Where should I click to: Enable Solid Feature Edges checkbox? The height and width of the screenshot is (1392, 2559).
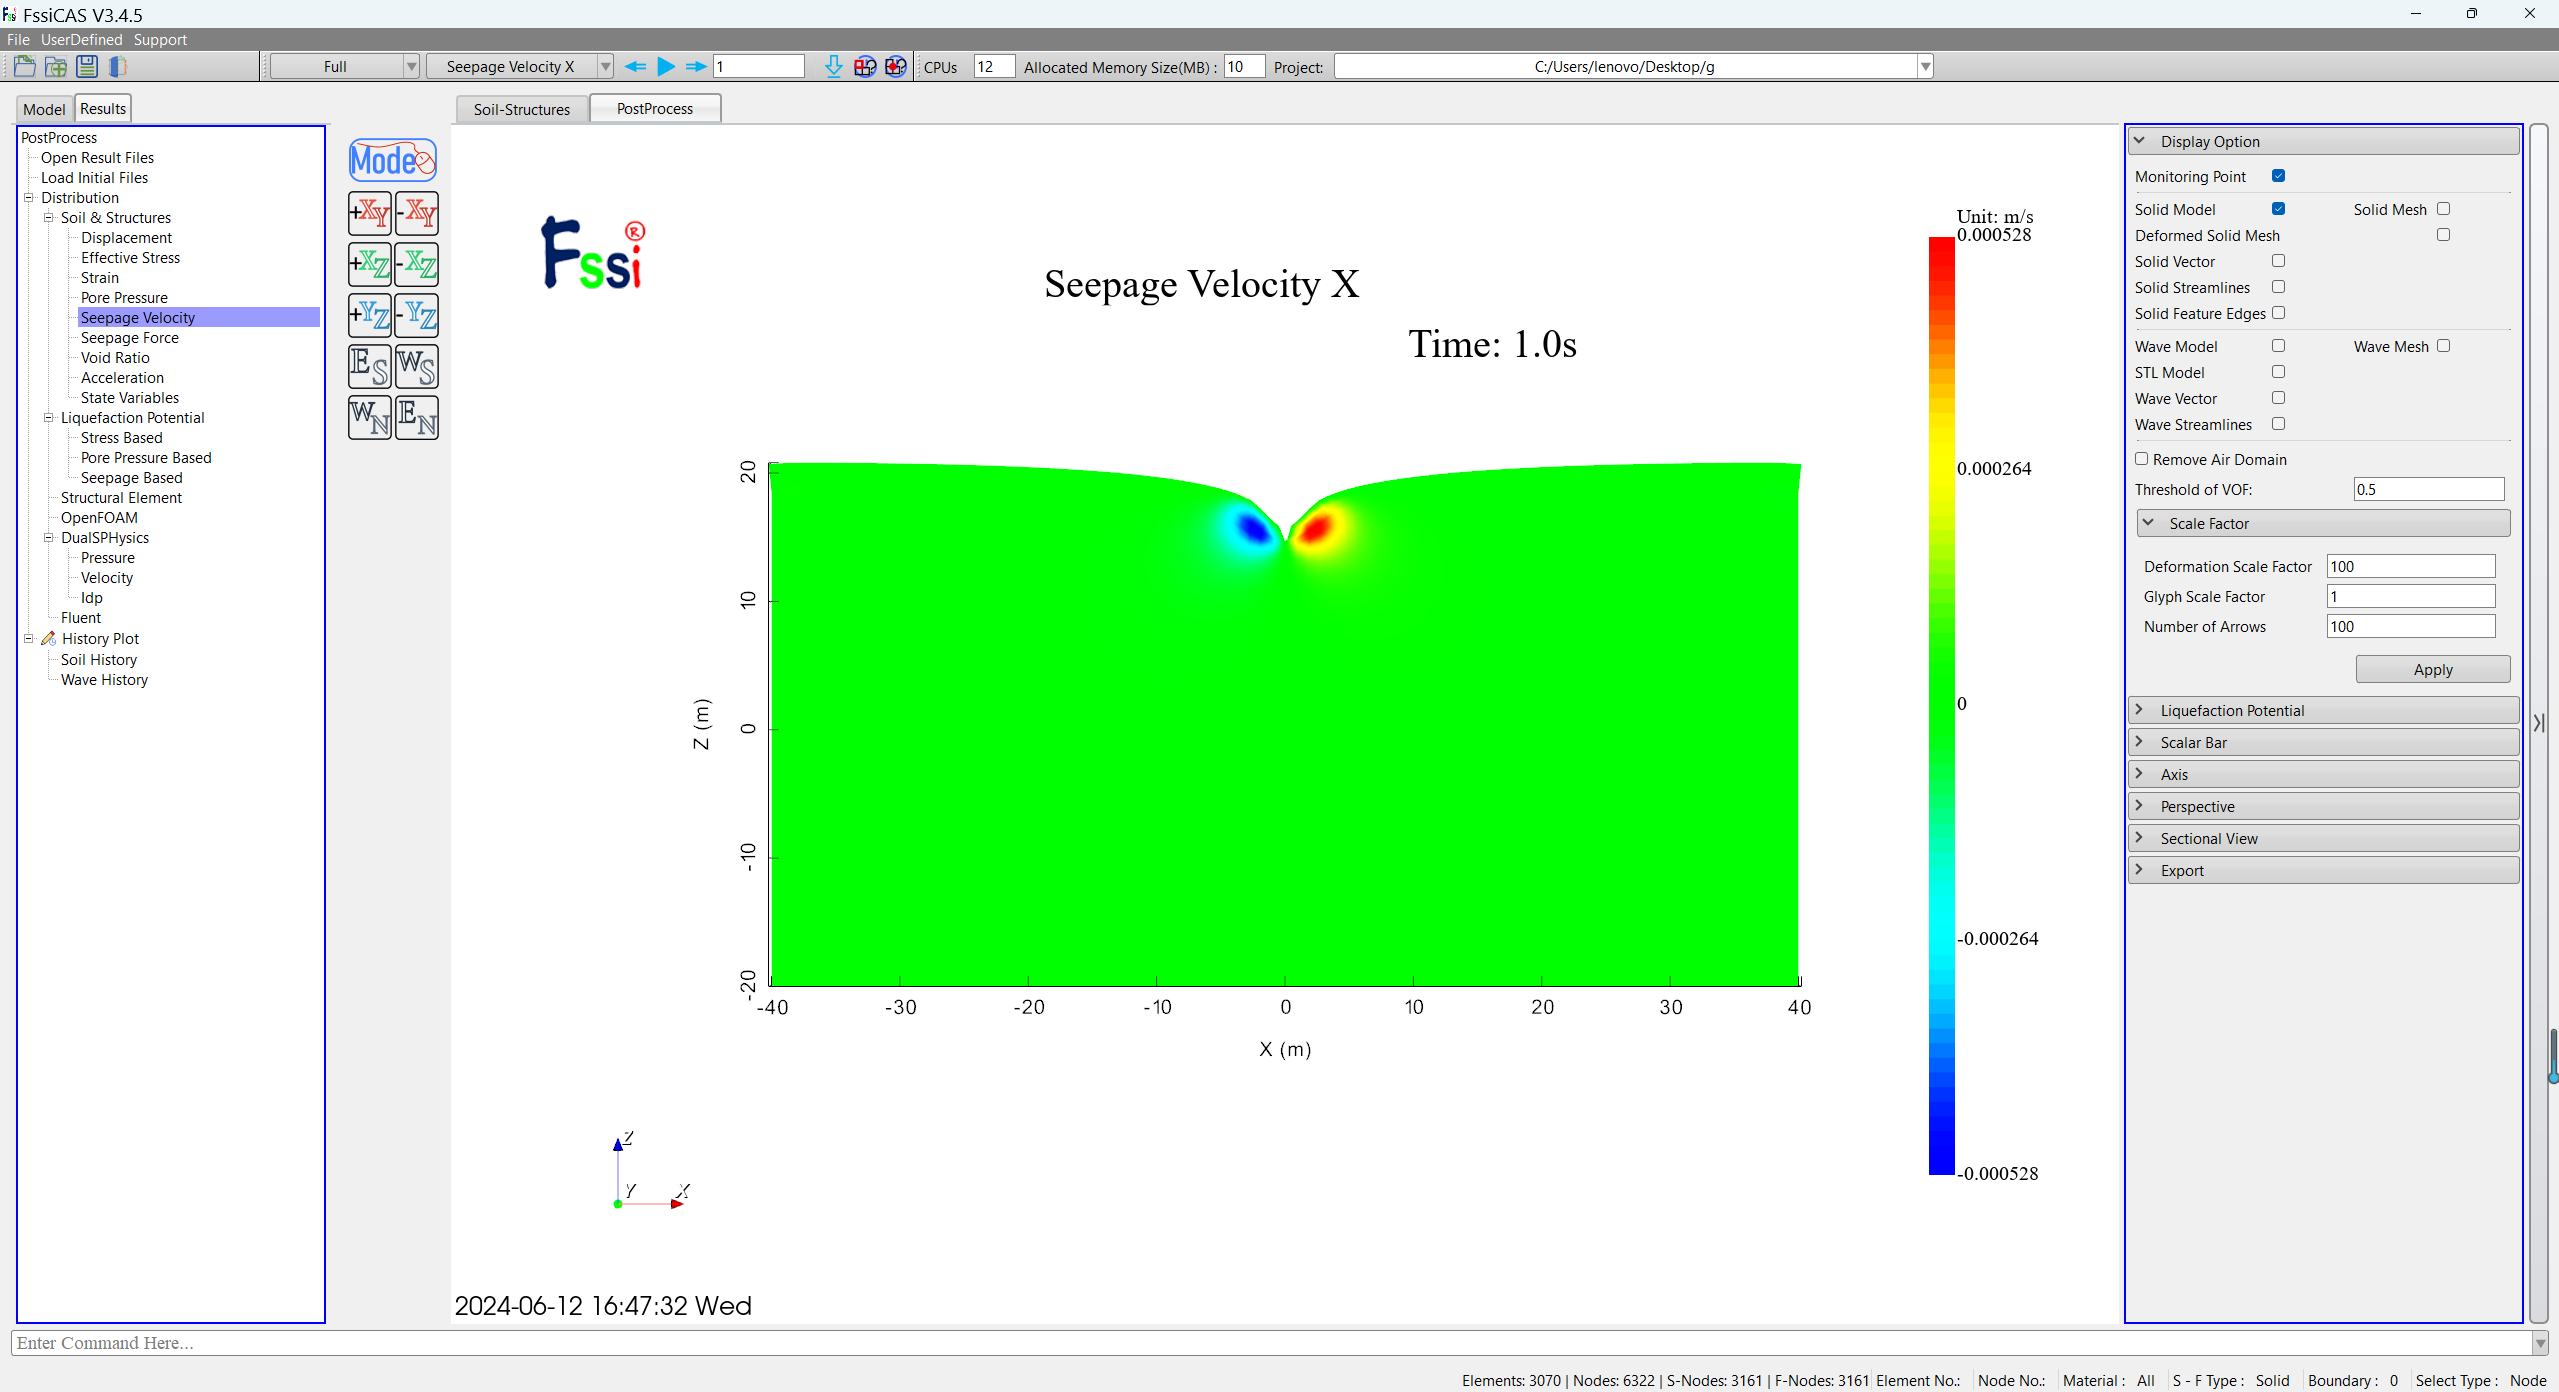pyautogui.click(x=2278, y=313)
